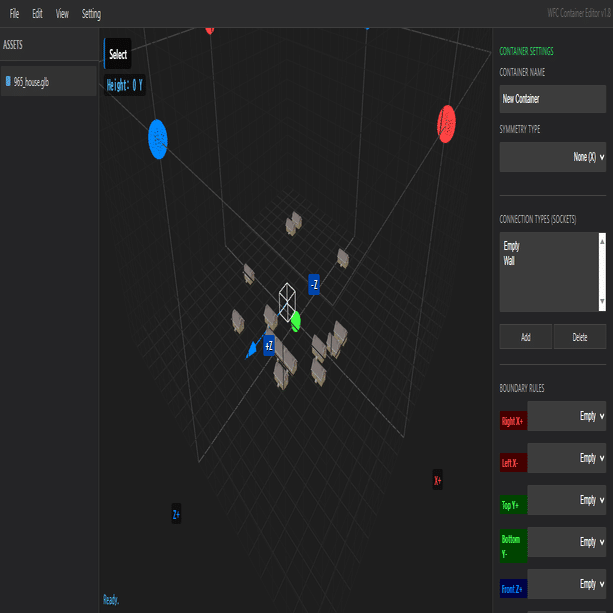Click the Z+ axis marker
613x613 pixels.
tap(176, 514)
